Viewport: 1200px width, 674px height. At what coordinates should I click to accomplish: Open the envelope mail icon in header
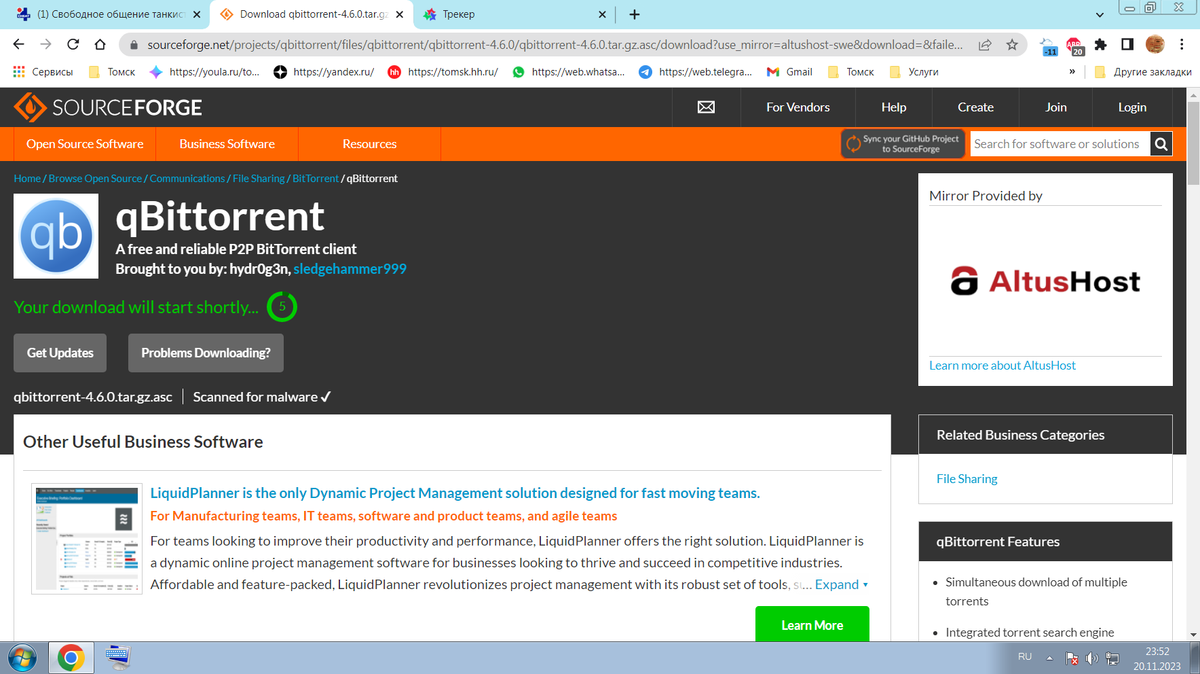(705, 107)
